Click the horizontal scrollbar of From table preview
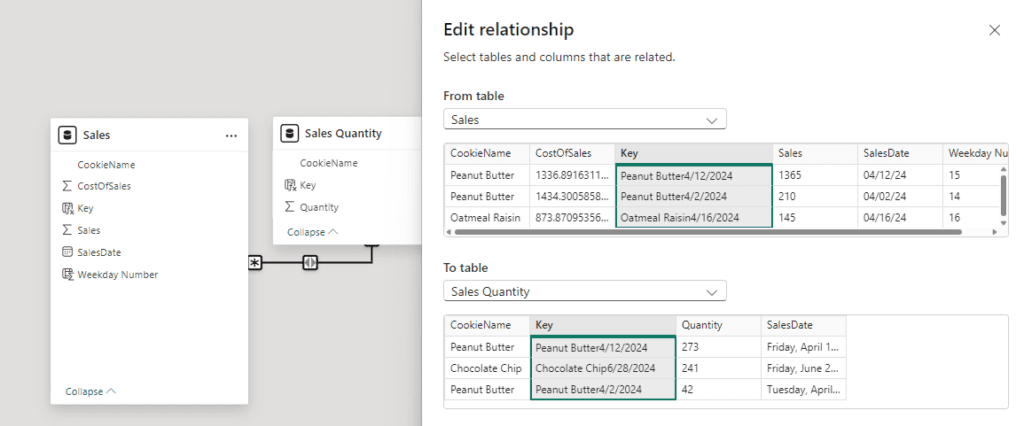1024x426 pixels. point(700,232)
